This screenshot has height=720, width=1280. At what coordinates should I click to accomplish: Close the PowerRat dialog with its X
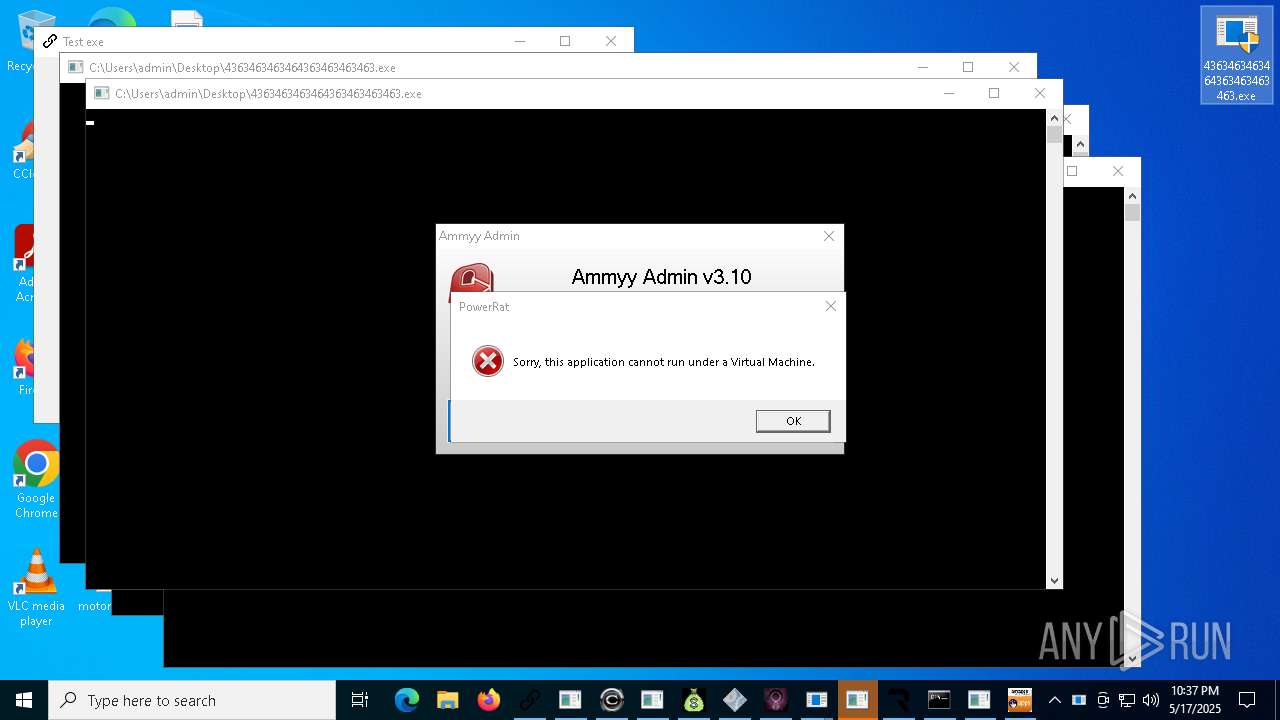click(x=830, y=306)
